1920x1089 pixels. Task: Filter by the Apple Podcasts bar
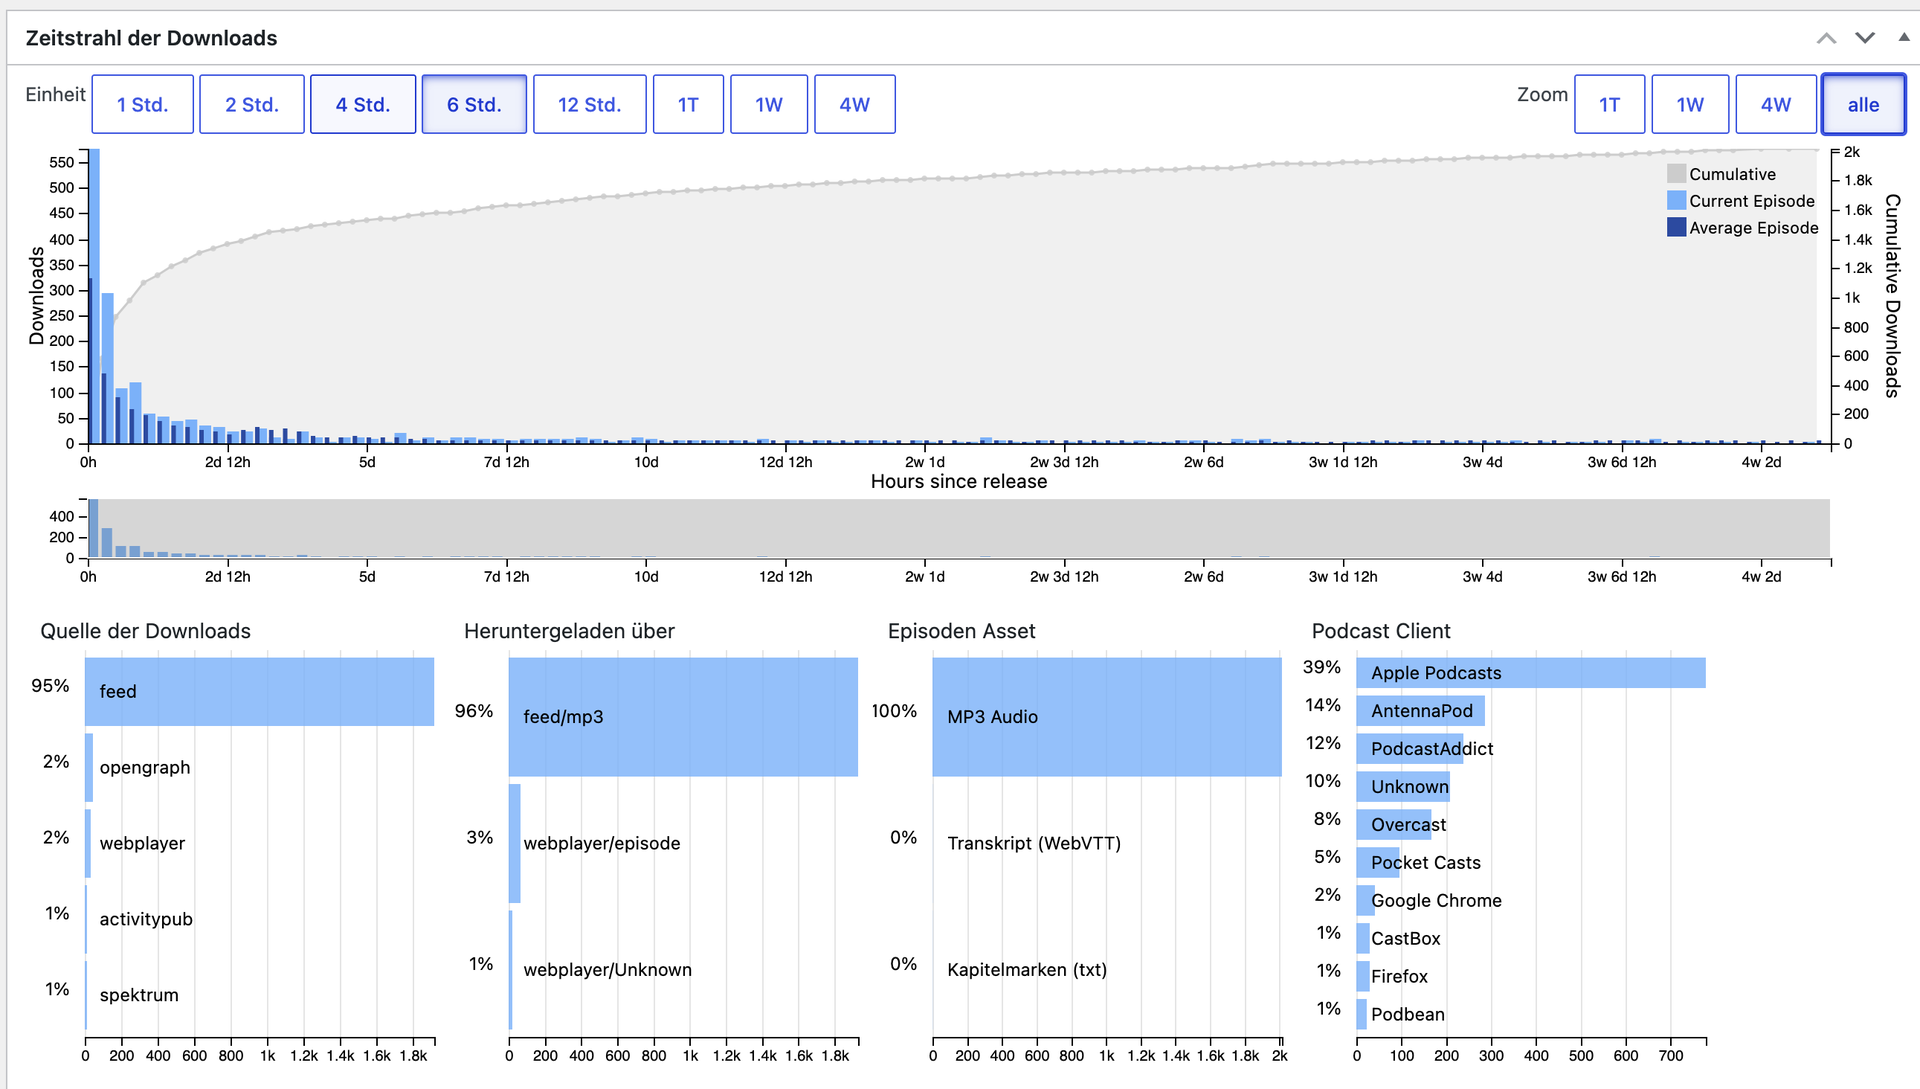pyautogui.click(x=1531, y=673)
